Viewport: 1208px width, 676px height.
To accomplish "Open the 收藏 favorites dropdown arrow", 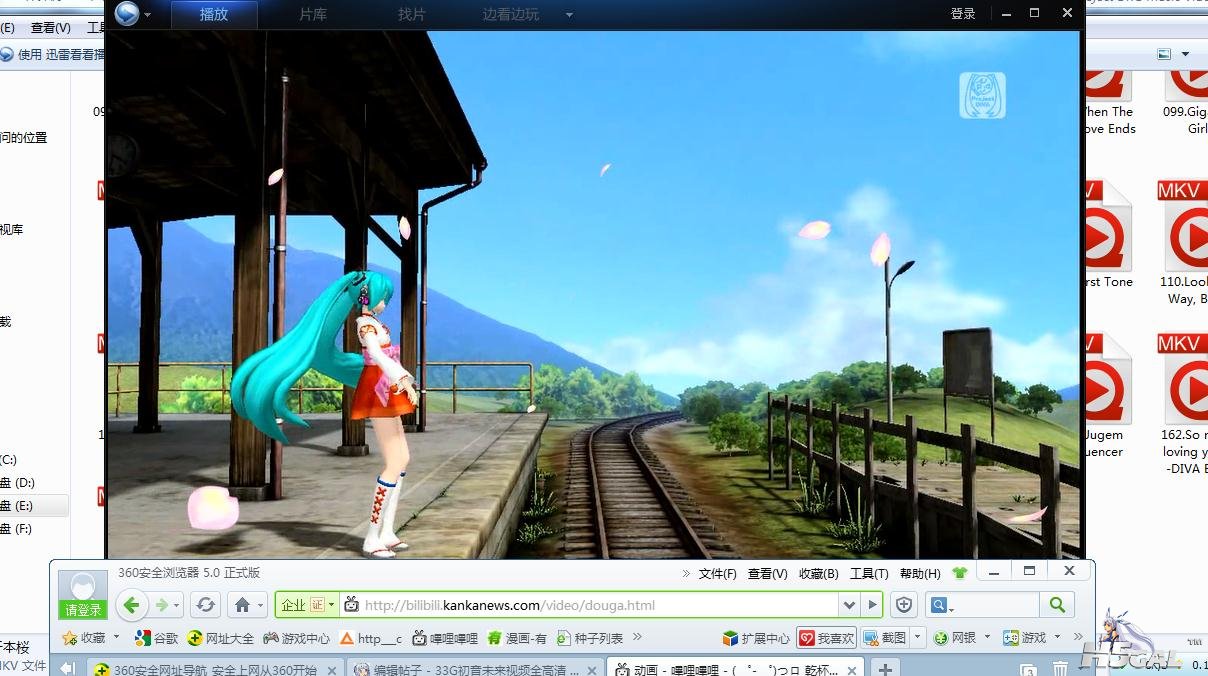I will point(116,637).
